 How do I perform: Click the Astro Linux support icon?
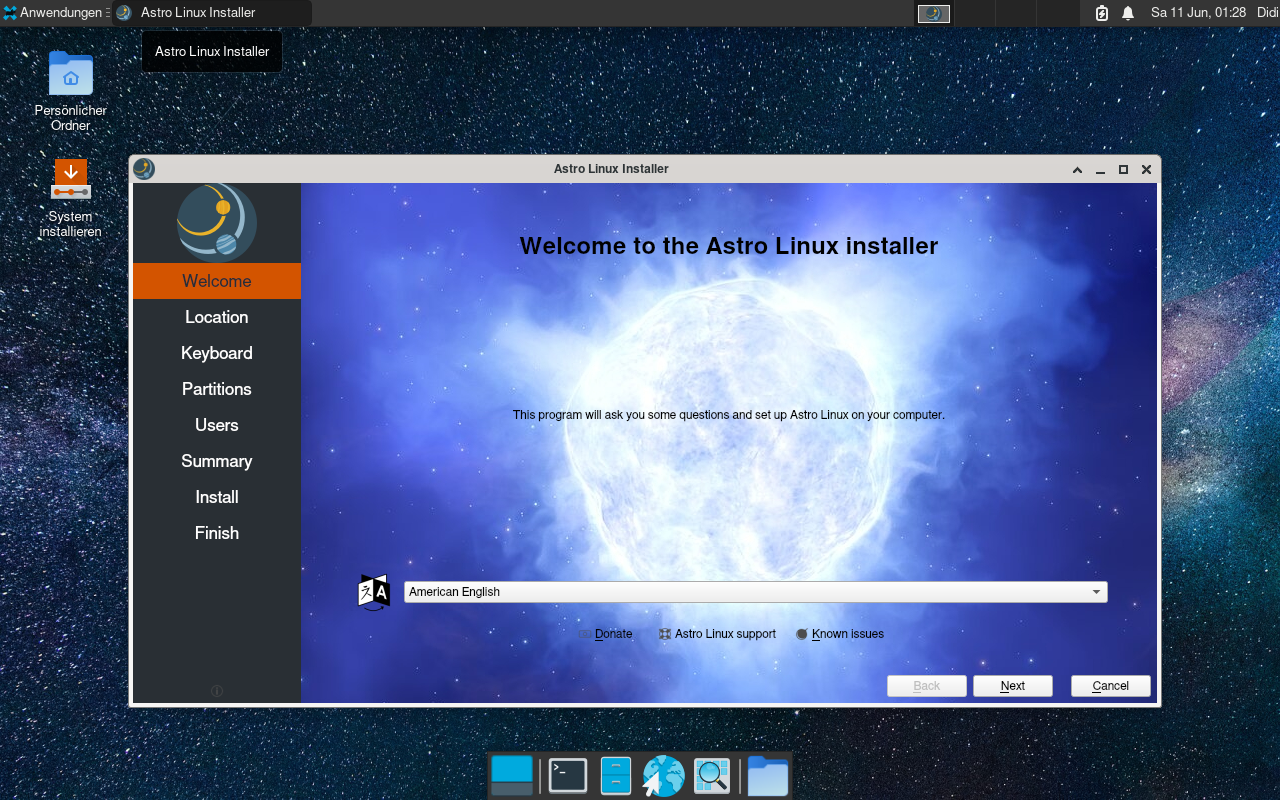coord(665,634)
